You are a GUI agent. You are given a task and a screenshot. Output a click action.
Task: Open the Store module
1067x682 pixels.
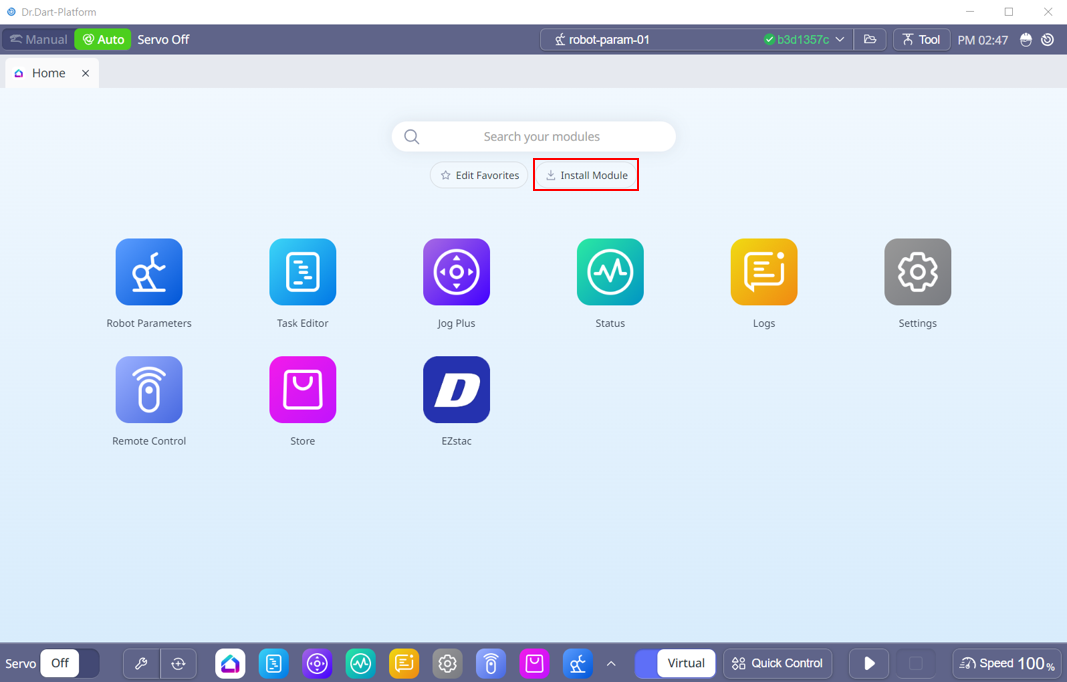click(x=302, y=390)
